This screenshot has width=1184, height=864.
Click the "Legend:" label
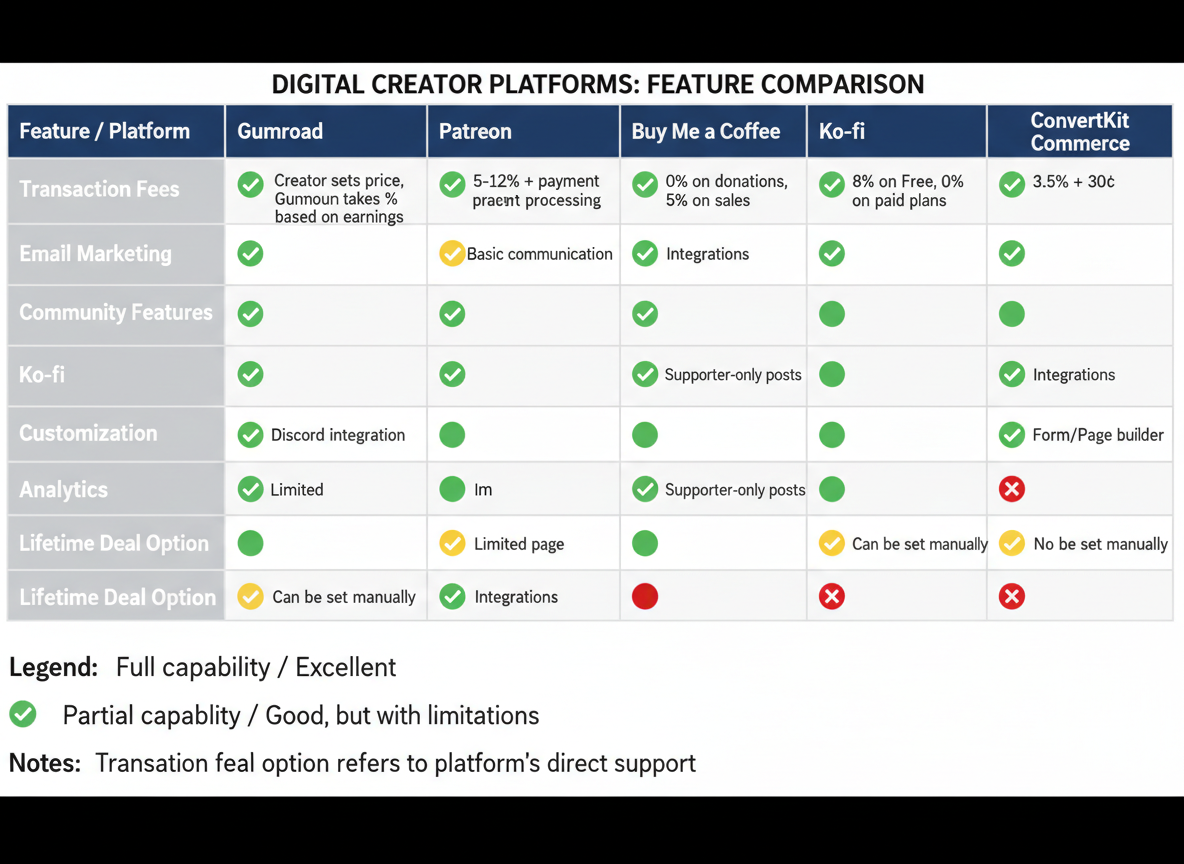[54, 668]
